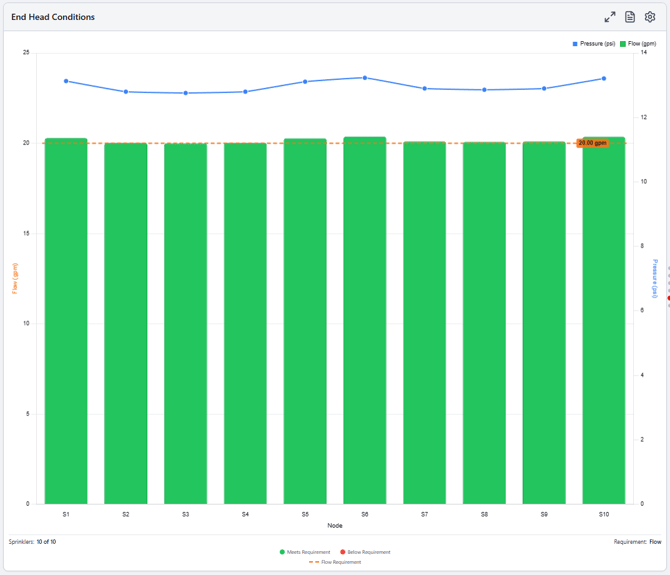Pick the S8 flow bar

point(484,323)
